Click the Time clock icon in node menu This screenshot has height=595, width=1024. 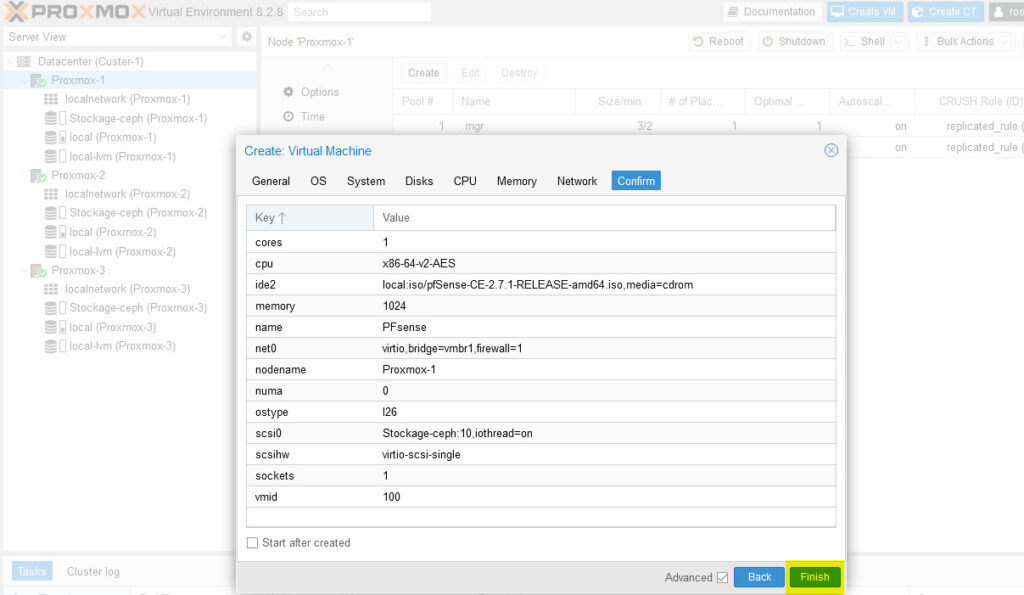point(288,116)
